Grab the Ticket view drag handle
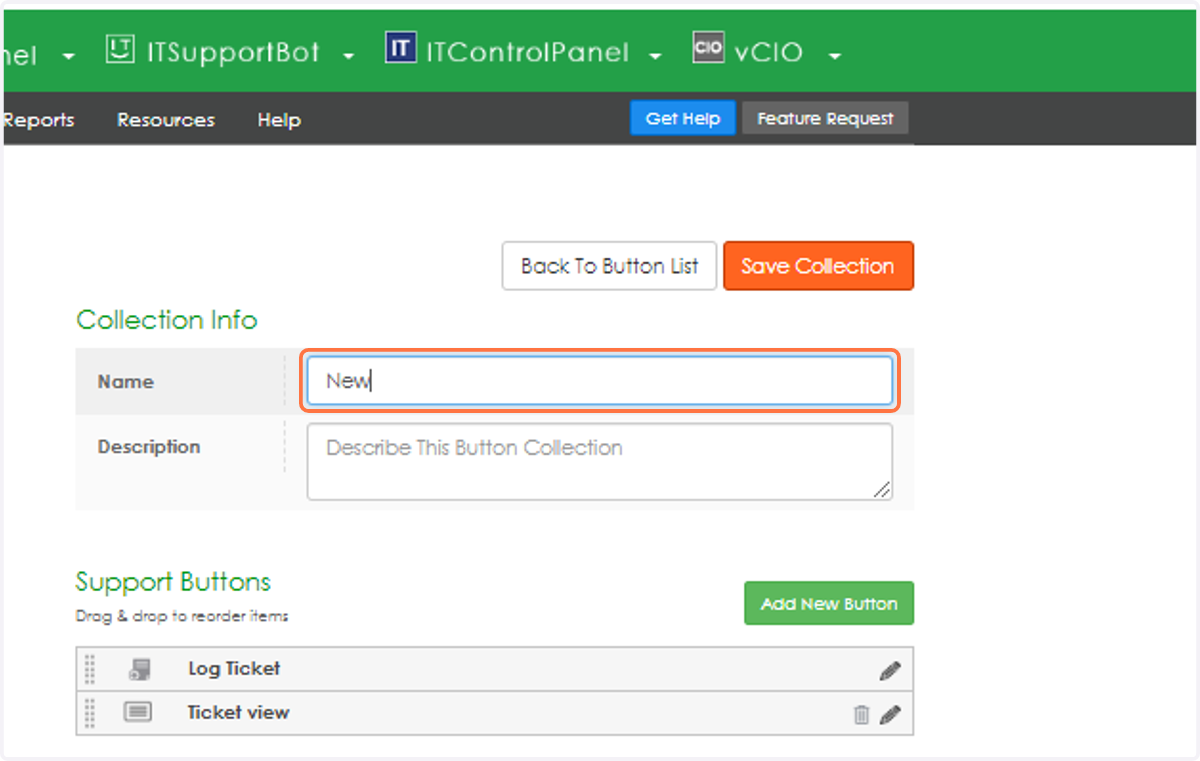The image size is (1200, 761). pos(90,713)
